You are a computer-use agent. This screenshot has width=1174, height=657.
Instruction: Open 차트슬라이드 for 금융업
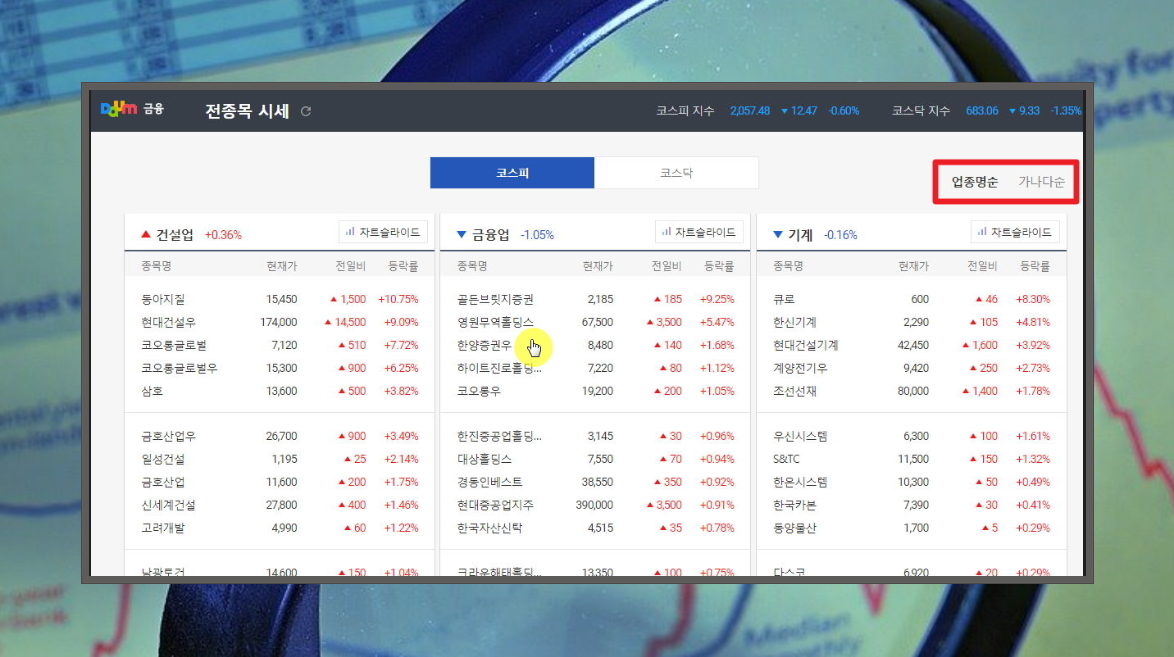[699, 232]
